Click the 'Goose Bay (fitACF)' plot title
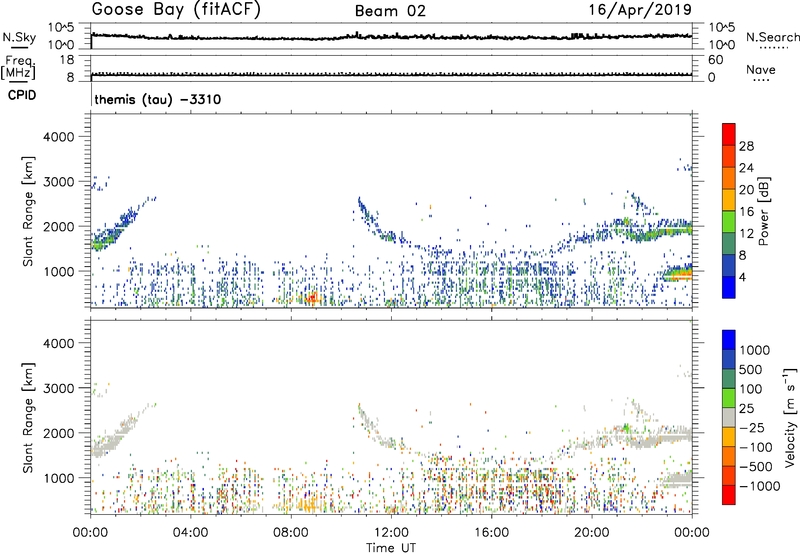This screenshot has height=554, width=800. [176, 10]
